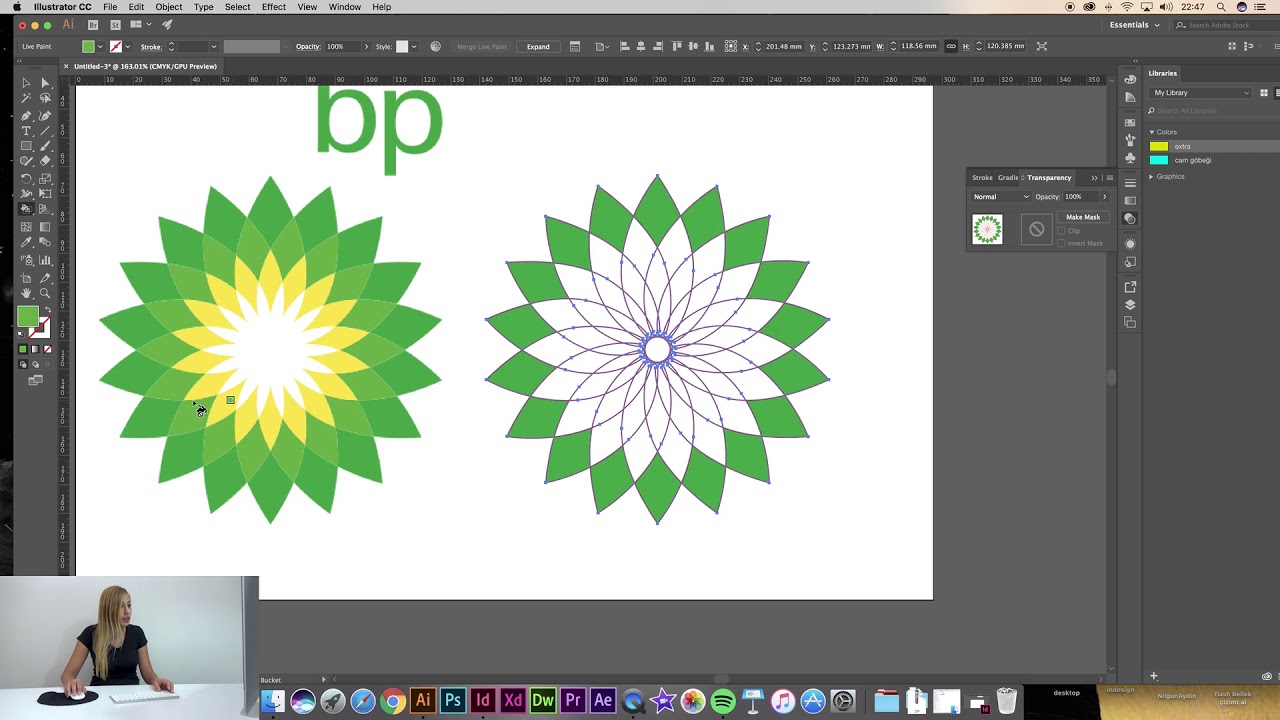
Task: Switch to the Stroke panel tab
Action: [982, 177]
